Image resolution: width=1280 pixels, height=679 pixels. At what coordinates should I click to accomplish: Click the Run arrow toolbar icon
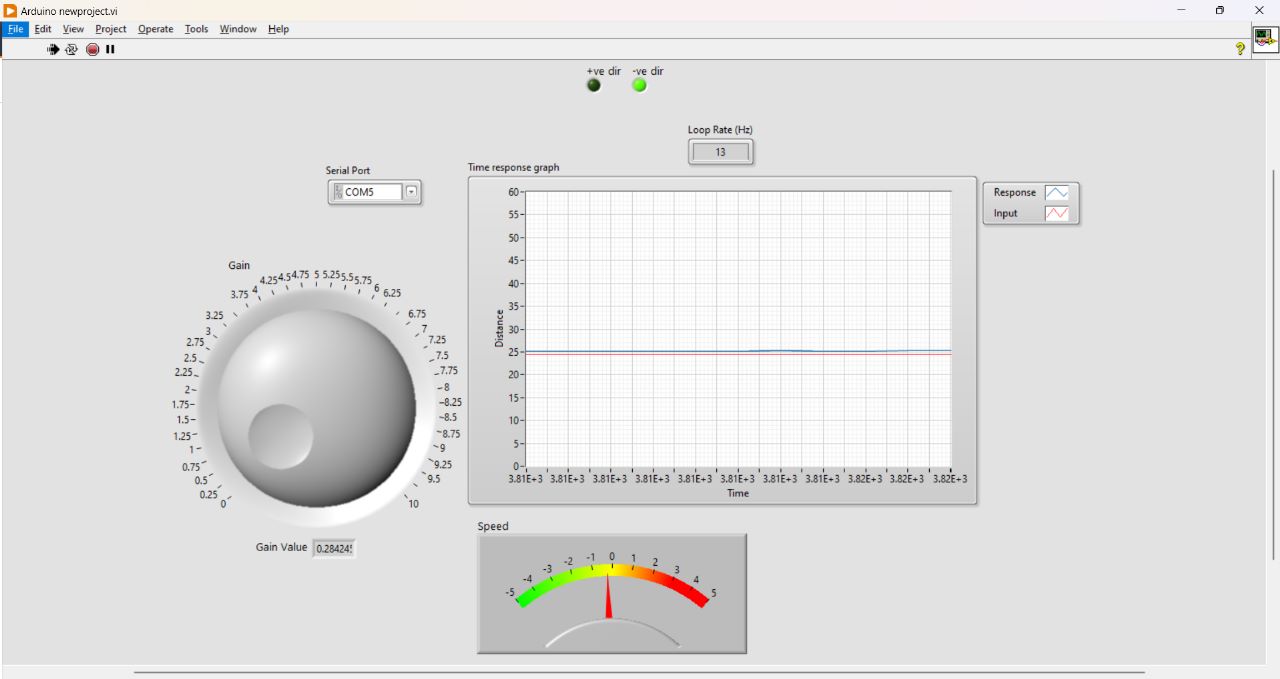53,49
